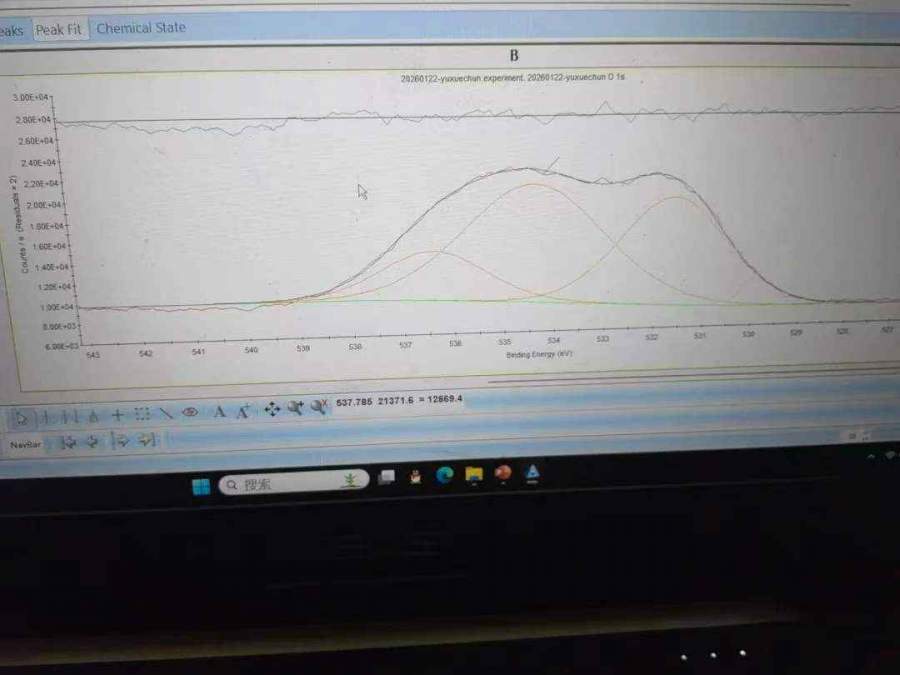
Task: Open the orange round taskbar app
Action: (503, 473)
